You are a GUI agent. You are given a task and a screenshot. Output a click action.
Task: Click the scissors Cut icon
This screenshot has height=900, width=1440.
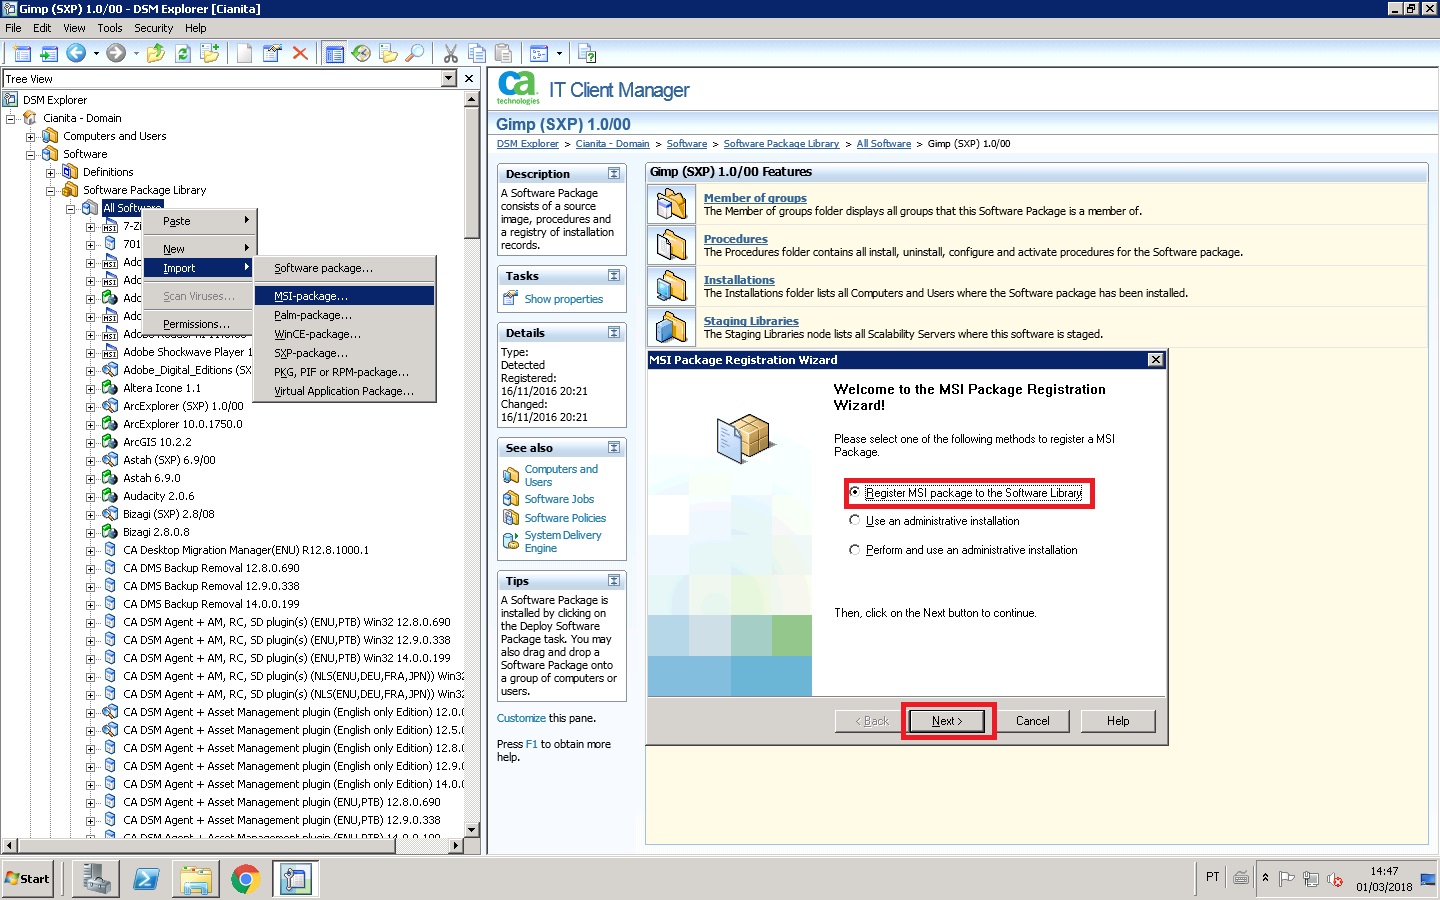click(x=450, y=53)
